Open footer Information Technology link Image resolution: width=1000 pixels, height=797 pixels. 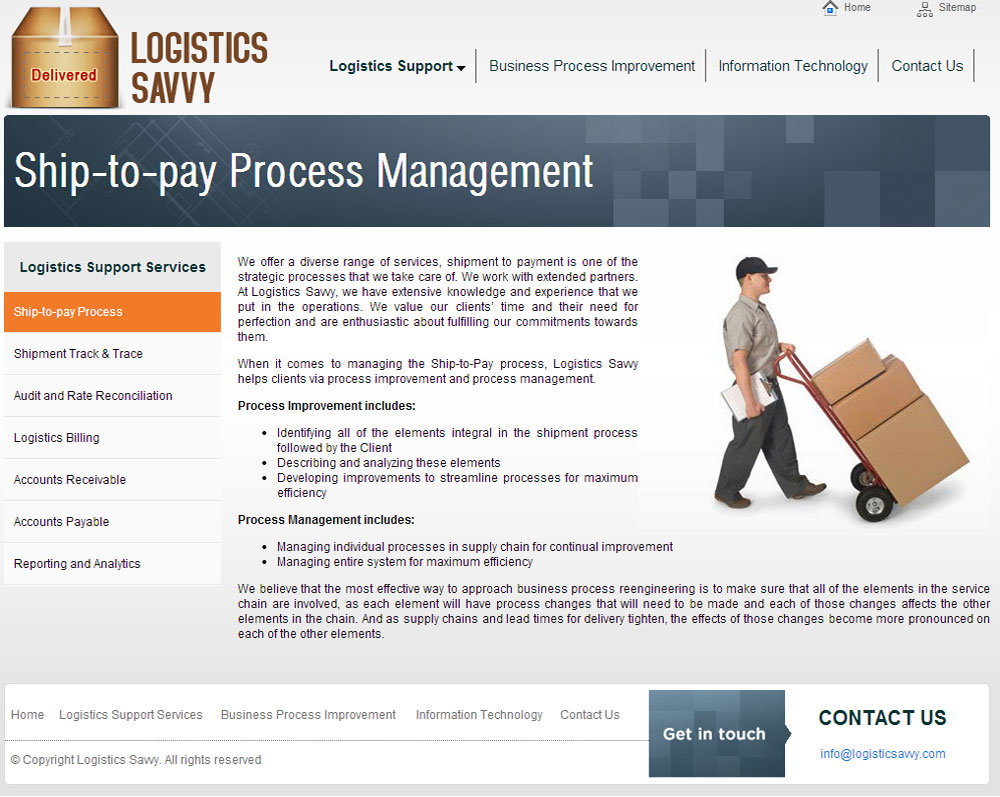tap(479, 715)
